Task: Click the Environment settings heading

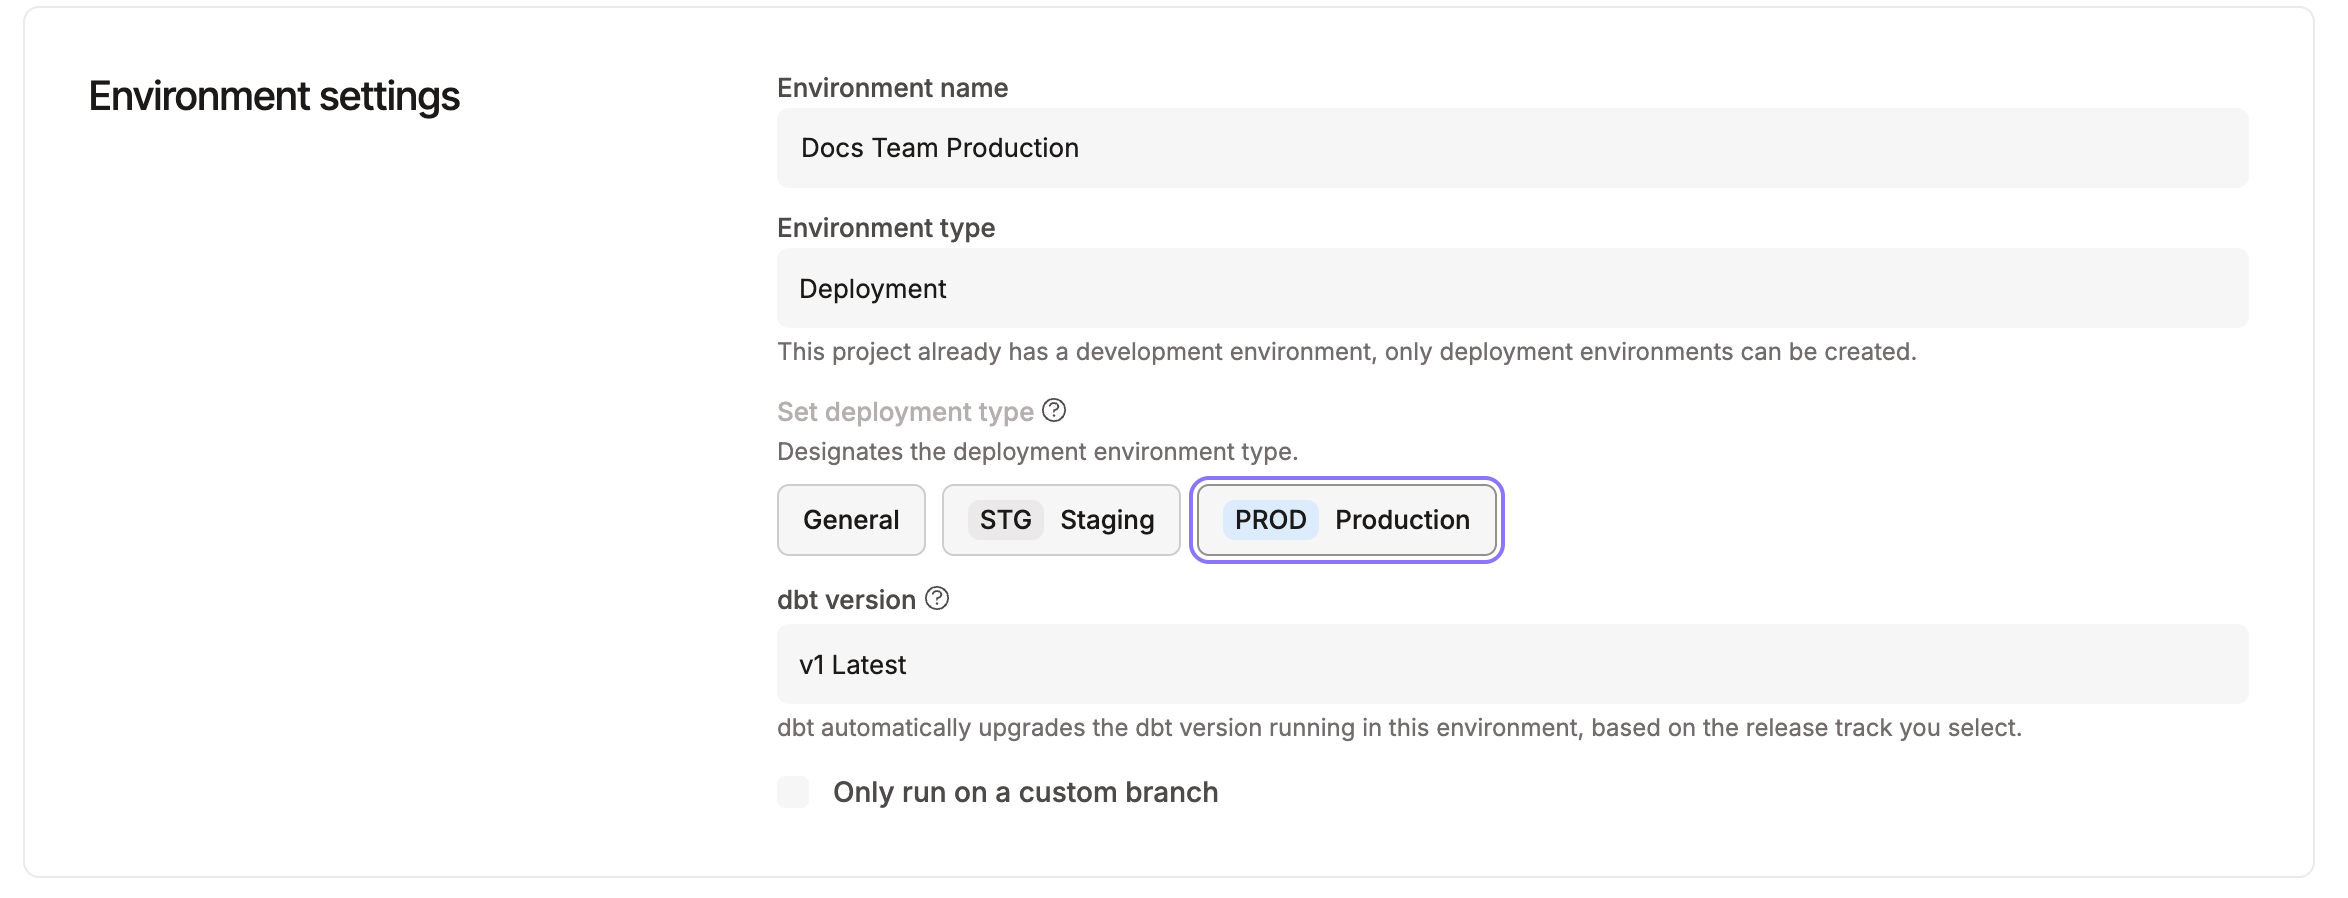Action: [274, 96]
